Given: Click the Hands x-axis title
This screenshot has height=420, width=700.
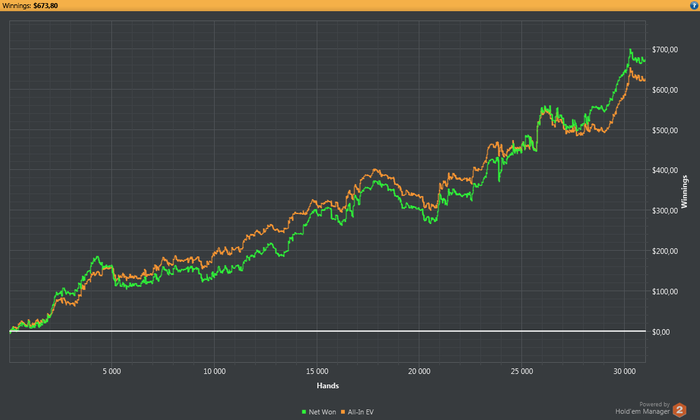Looking at the screenshot, I should pyautogui.click(x=328, y=386).
